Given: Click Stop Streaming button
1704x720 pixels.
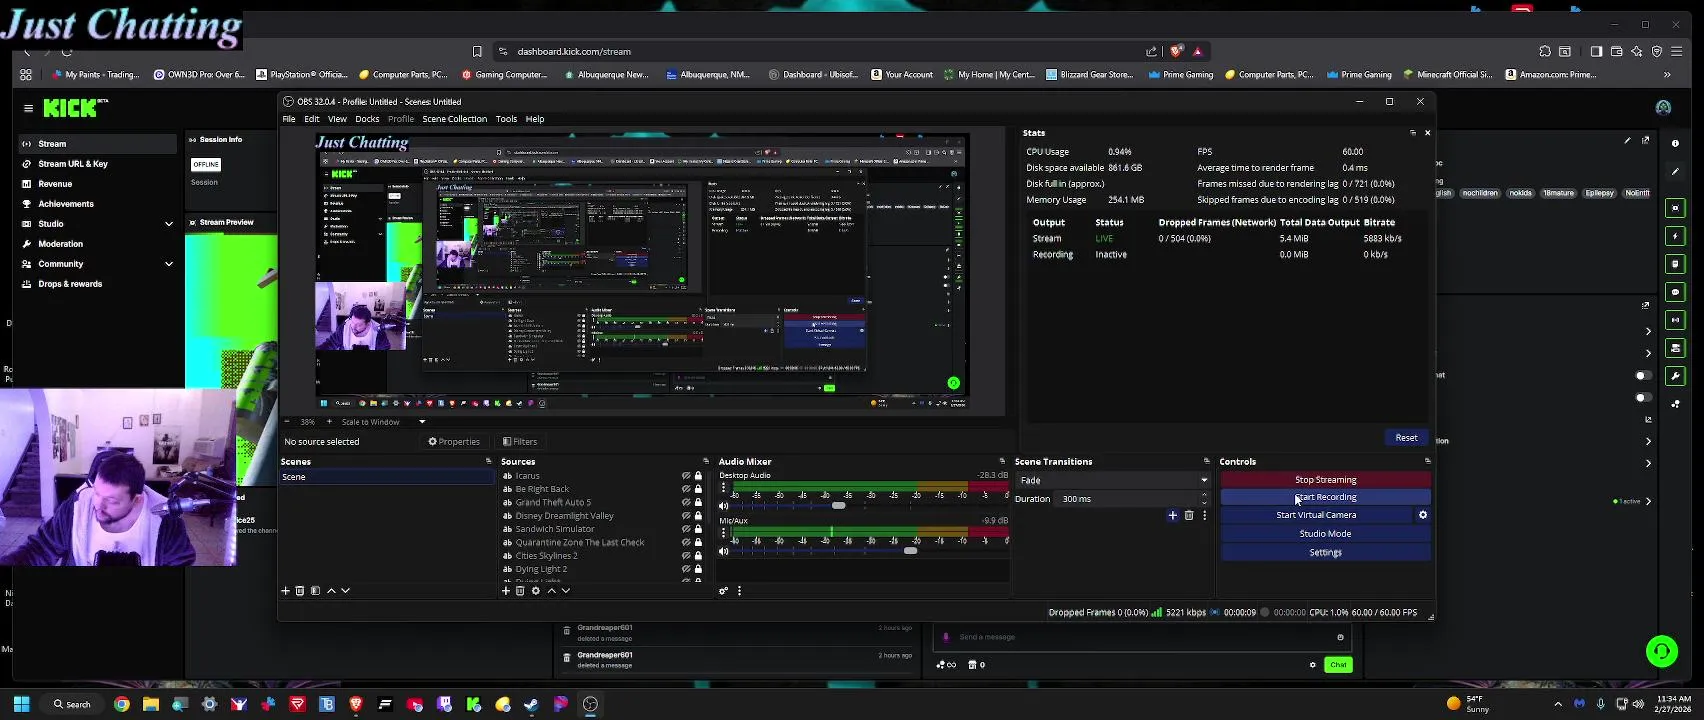Looking at the screenshot, I should coord(1325,480).
